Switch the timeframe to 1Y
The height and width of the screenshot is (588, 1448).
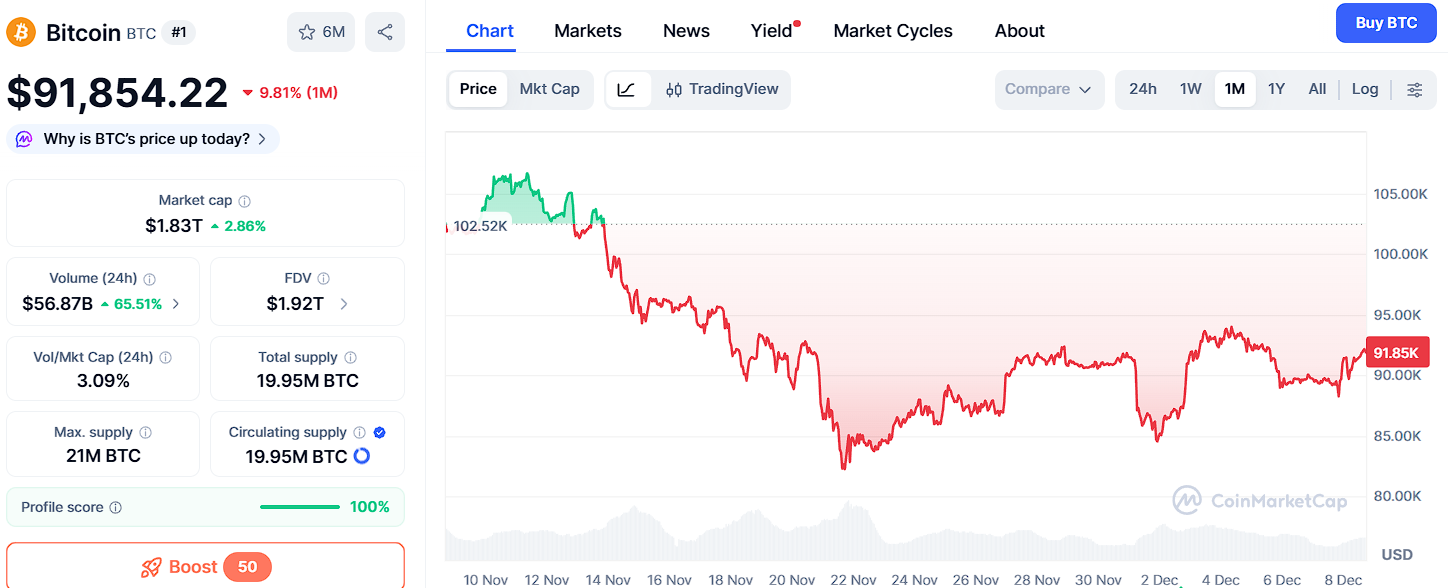(1276, 89)
